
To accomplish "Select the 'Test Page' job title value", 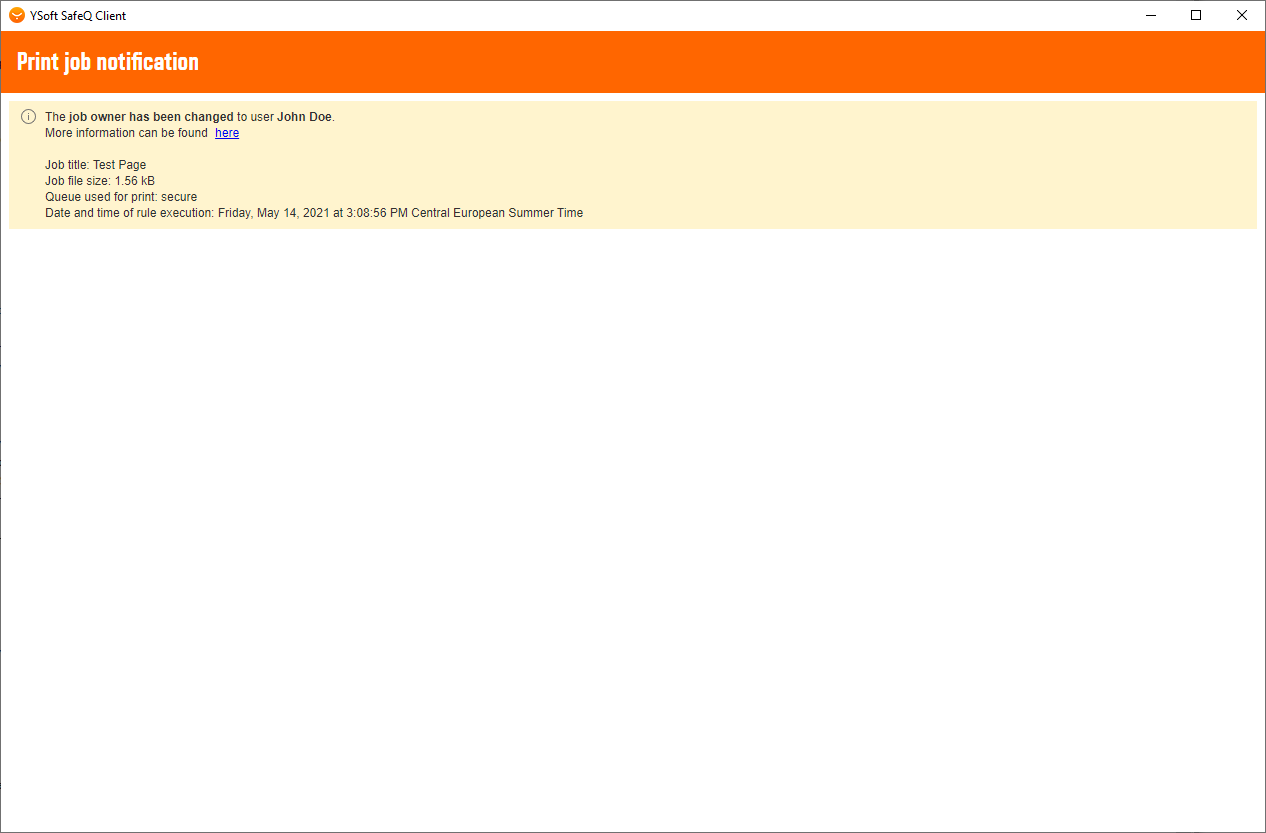I will [x=120, y=165].
